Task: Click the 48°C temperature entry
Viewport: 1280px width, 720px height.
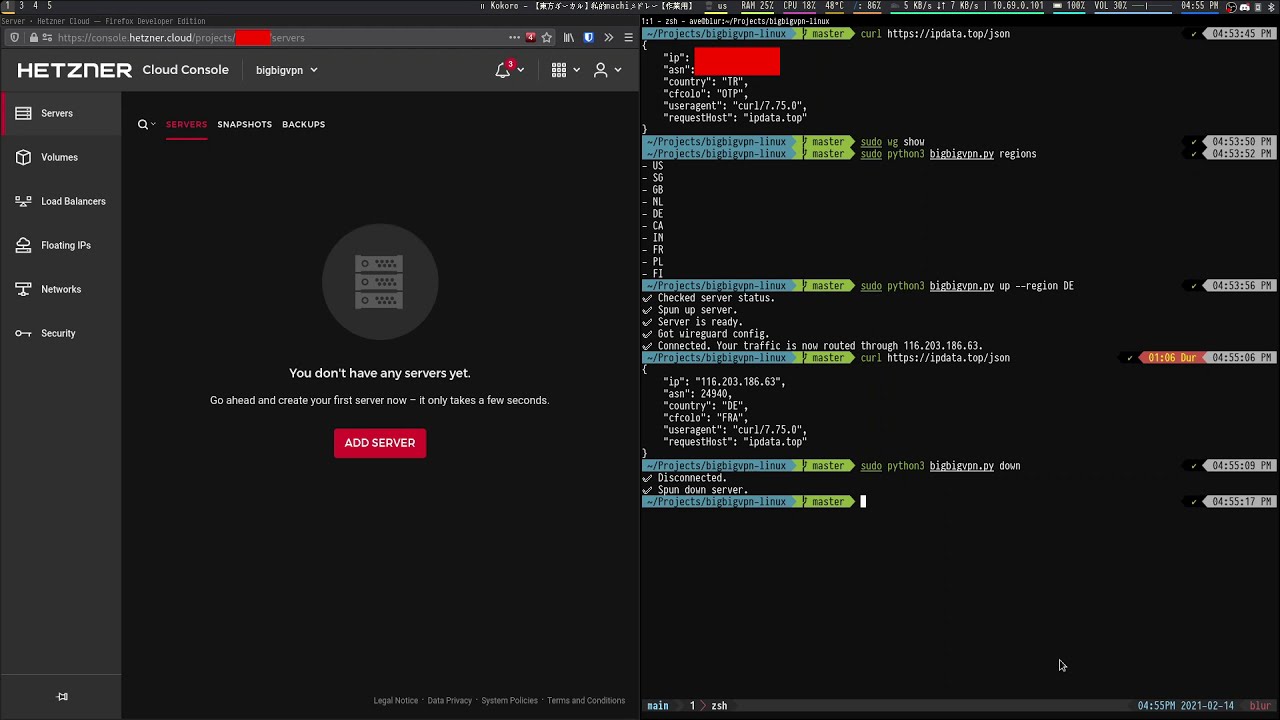Action: (x=835, y=6)
